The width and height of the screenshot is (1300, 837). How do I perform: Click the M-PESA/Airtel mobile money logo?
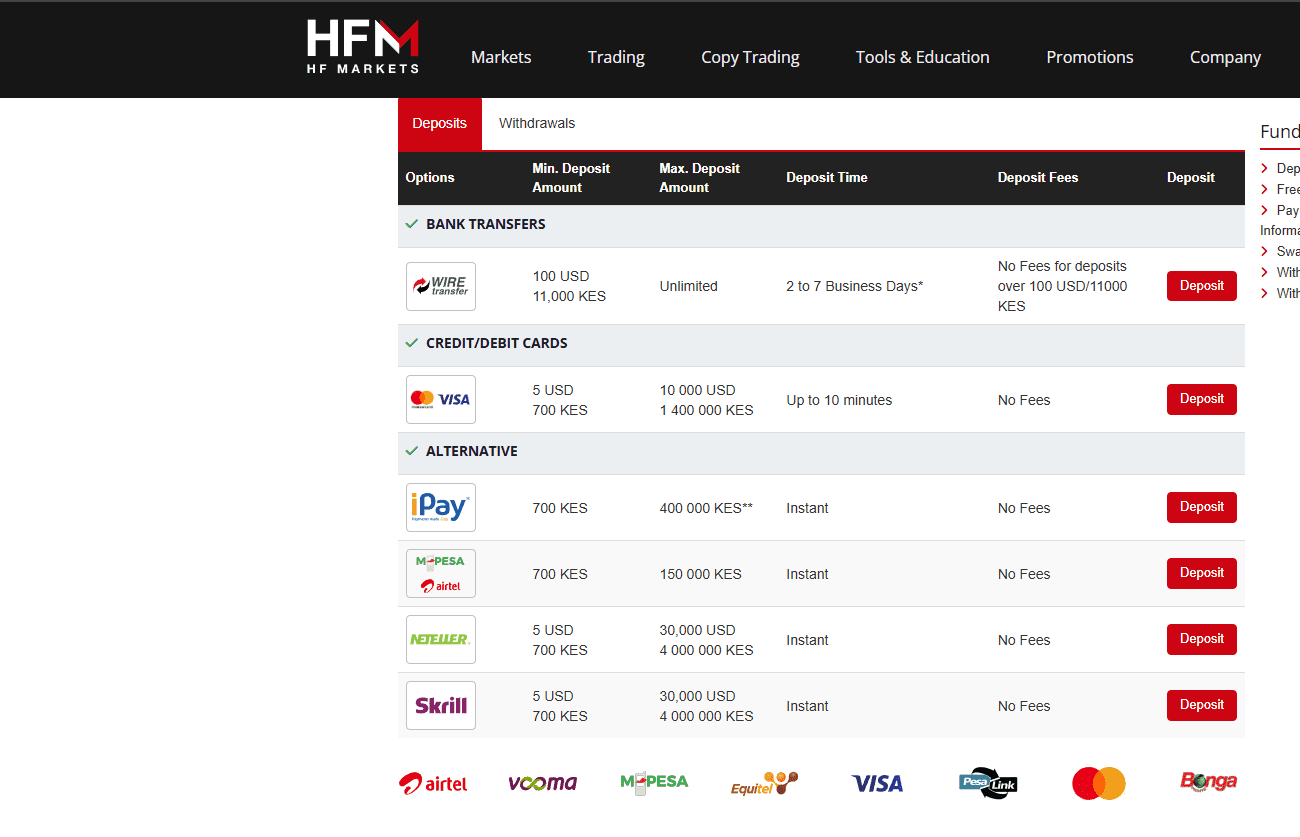point(440,573)
